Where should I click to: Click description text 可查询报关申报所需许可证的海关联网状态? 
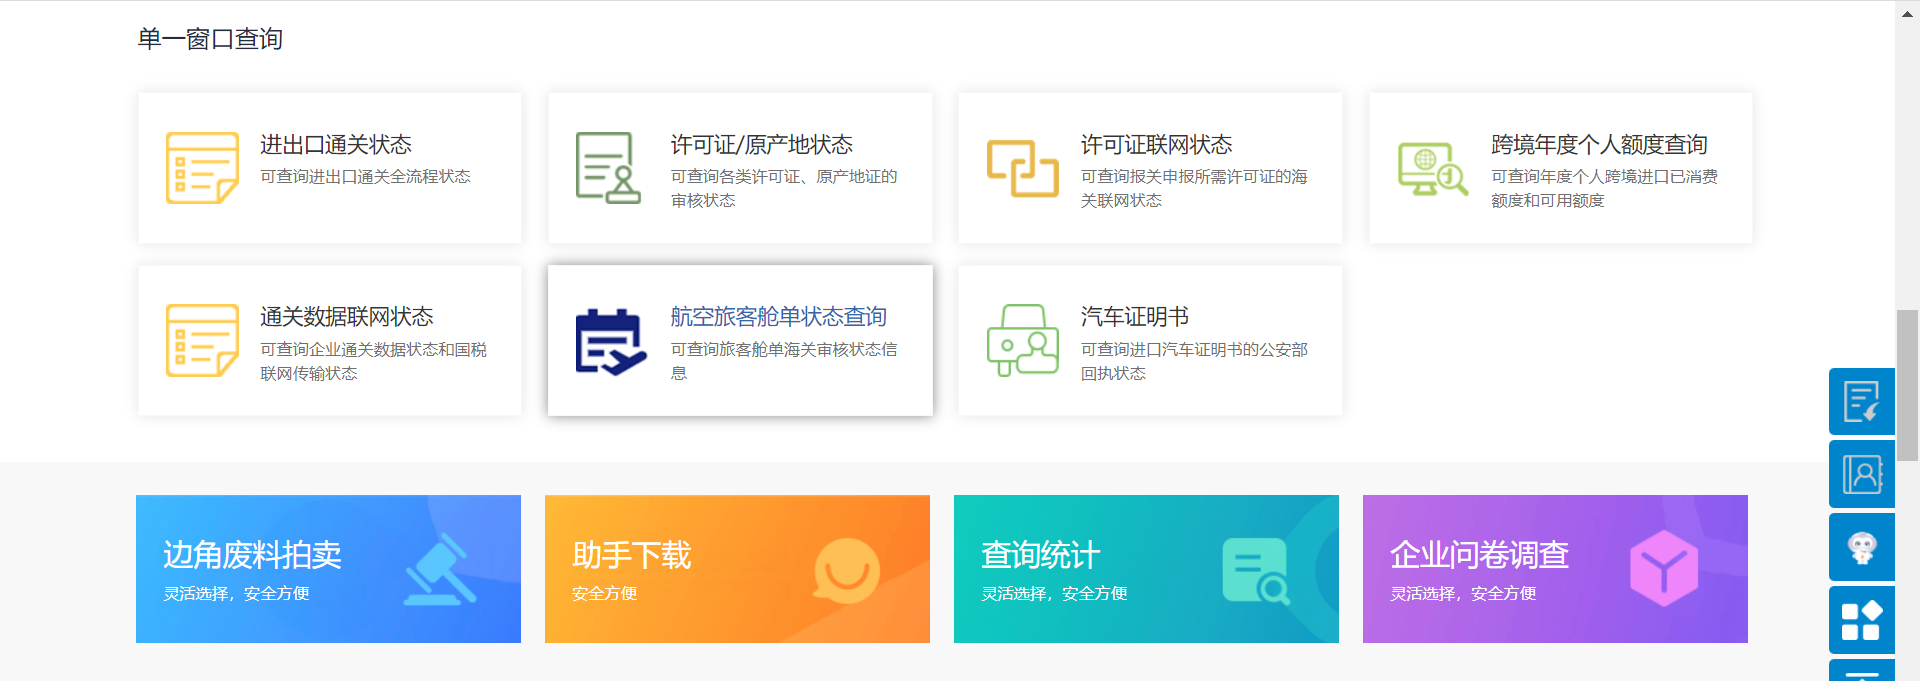point(1194,188)
